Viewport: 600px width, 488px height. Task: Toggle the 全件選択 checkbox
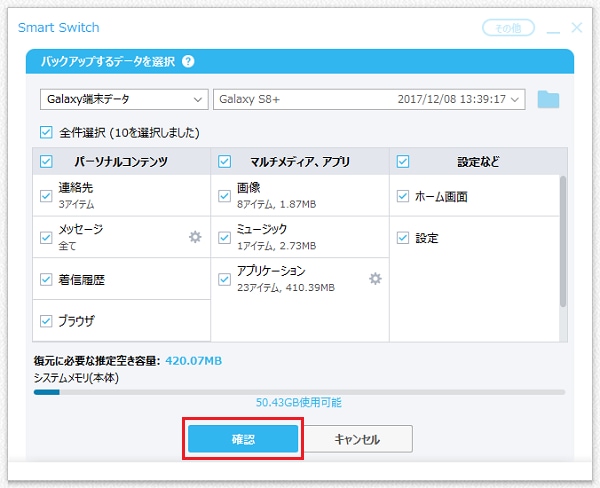[46, 133]
